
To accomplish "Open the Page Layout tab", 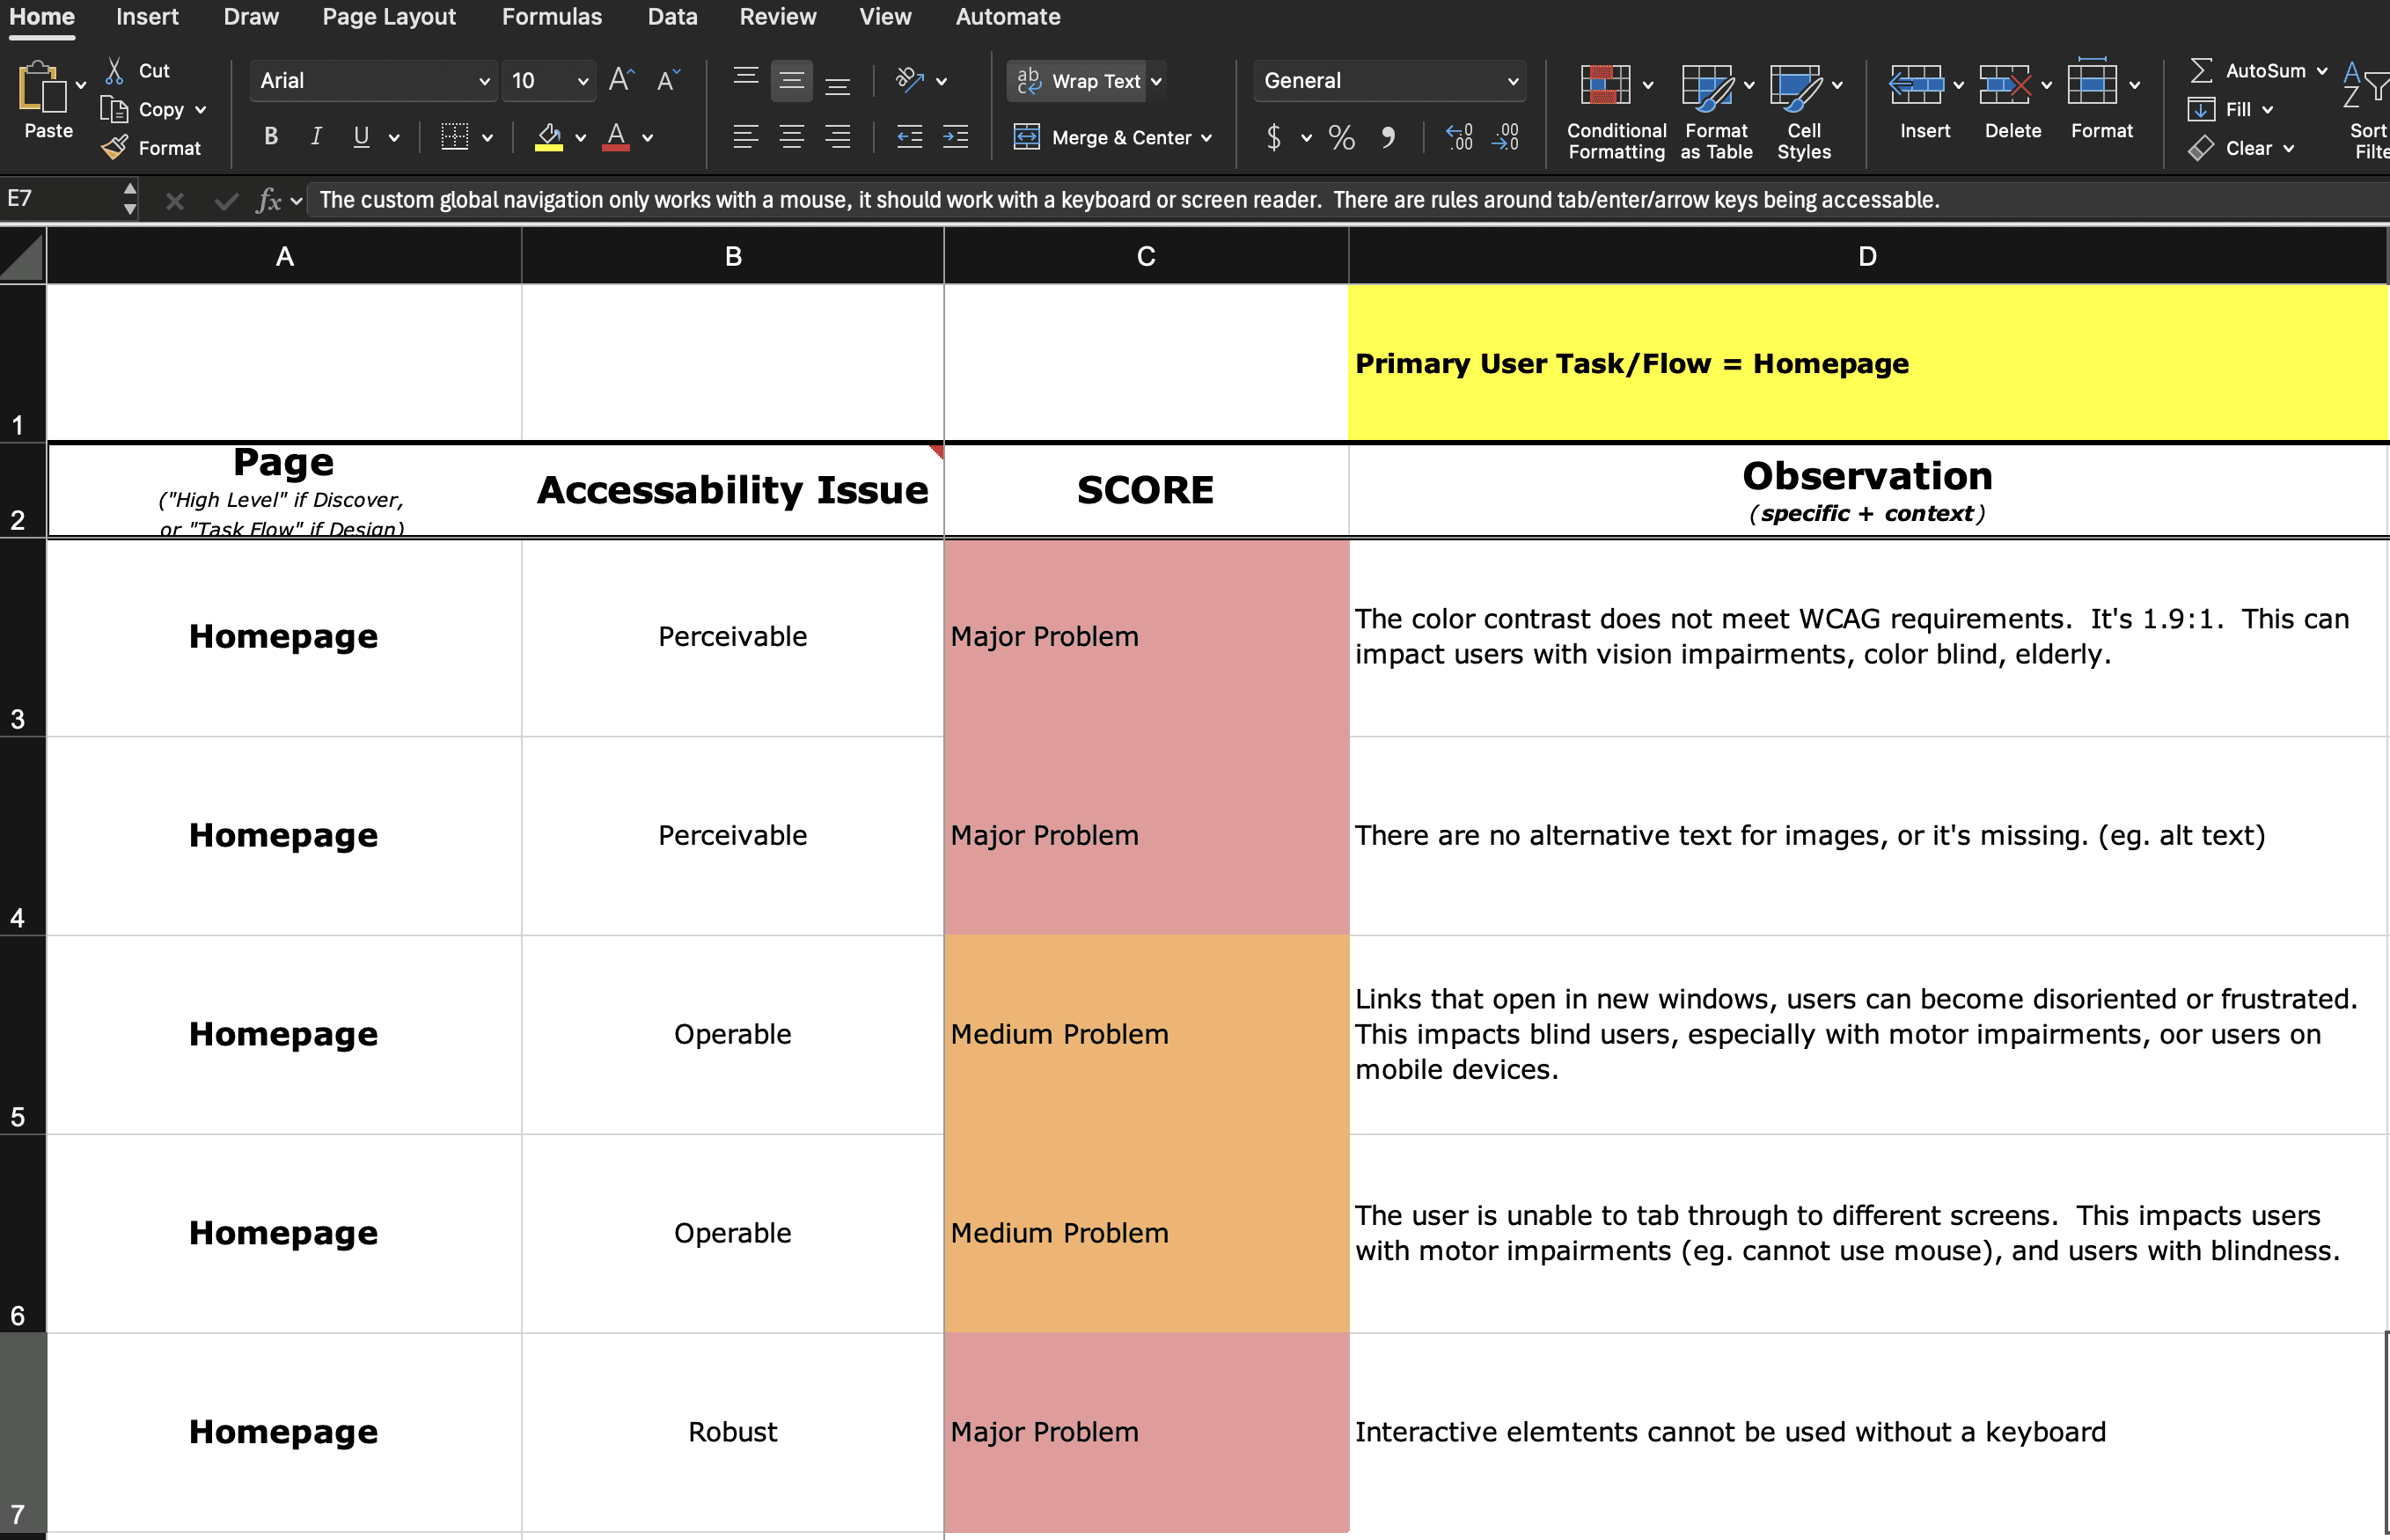I will (x=388, y=17).
